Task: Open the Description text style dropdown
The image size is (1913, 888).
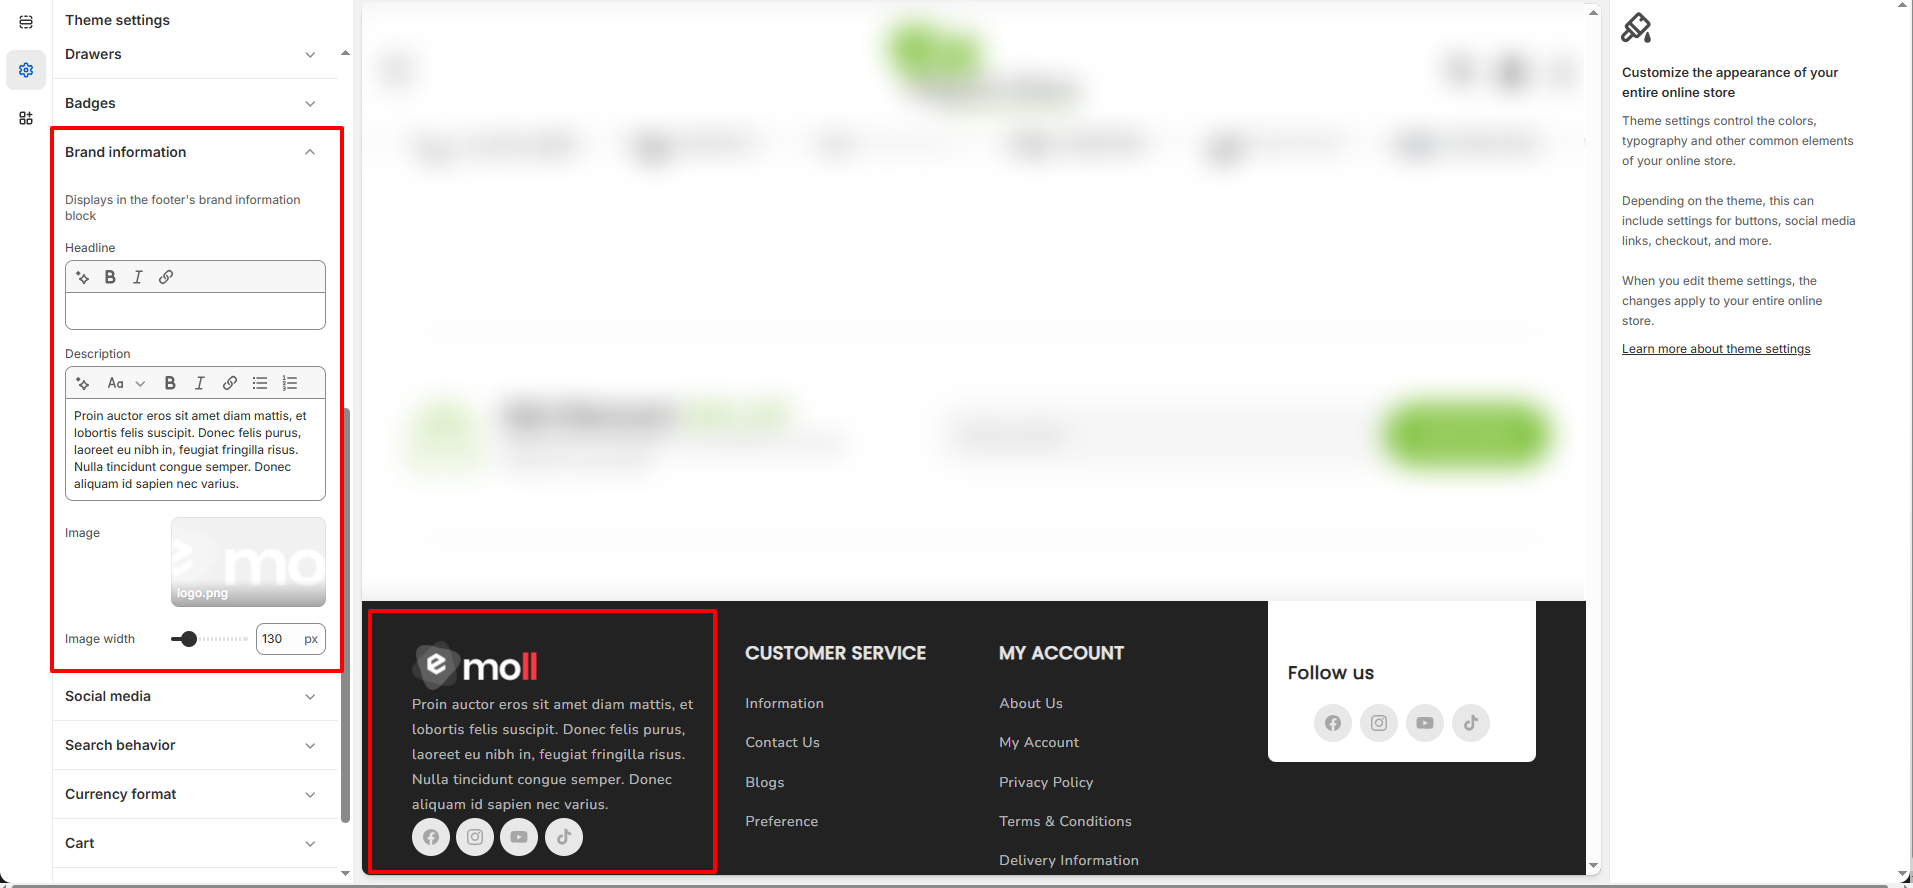Action: tap(126, 383)
